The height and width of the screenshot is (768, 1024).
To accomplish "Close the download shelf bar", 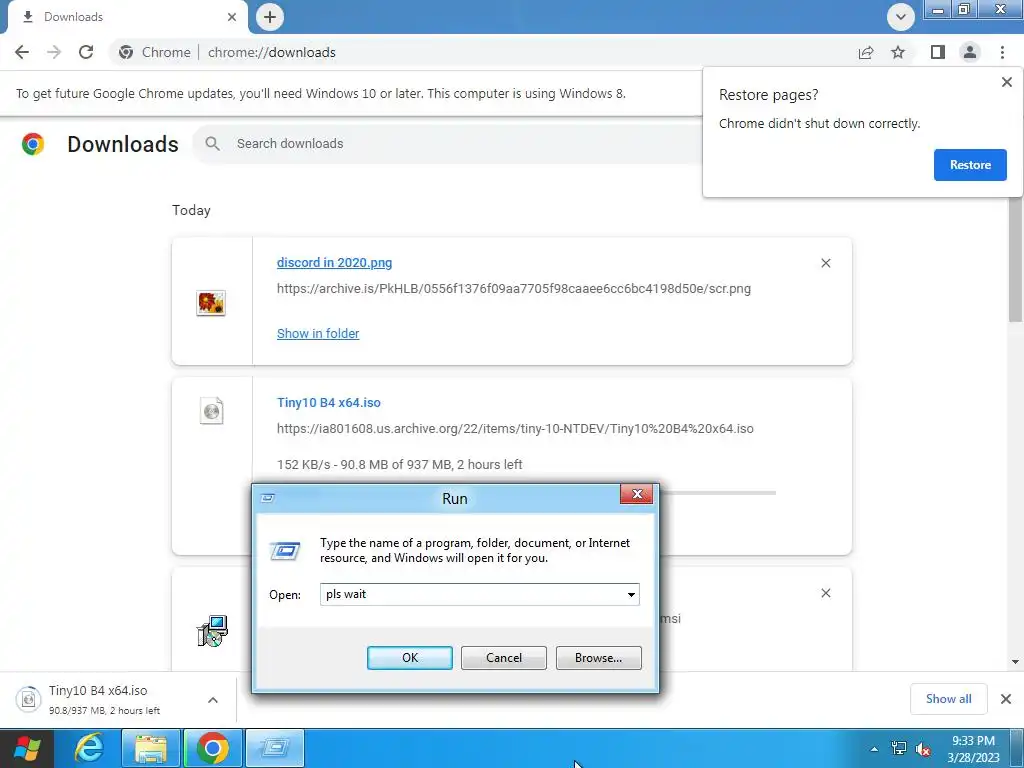I will tap(1006, 699).
